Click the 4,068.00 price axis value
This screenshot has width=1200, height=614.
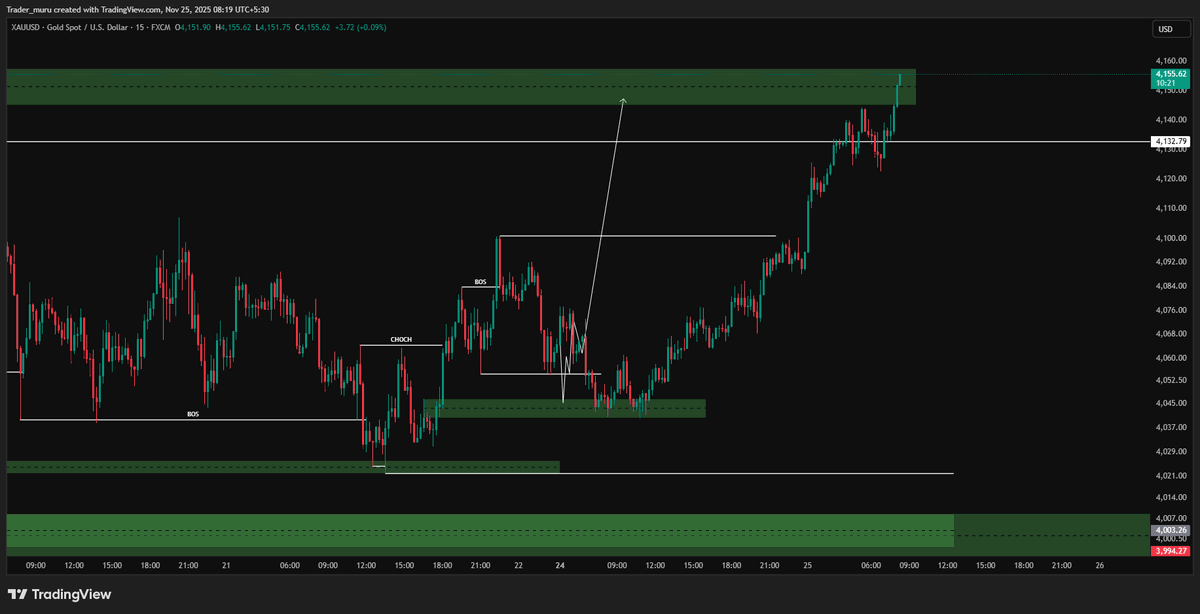[x=1170, y=334]
